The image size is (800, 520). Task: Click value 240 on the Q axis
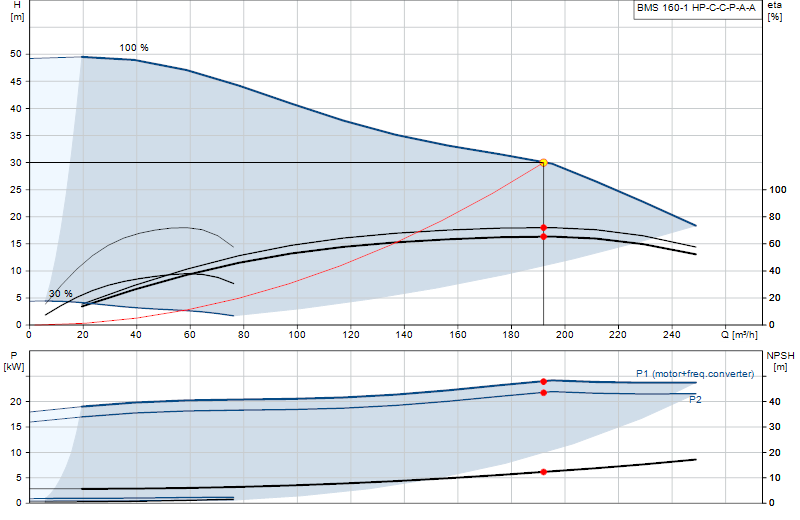[x=671, y=335]
